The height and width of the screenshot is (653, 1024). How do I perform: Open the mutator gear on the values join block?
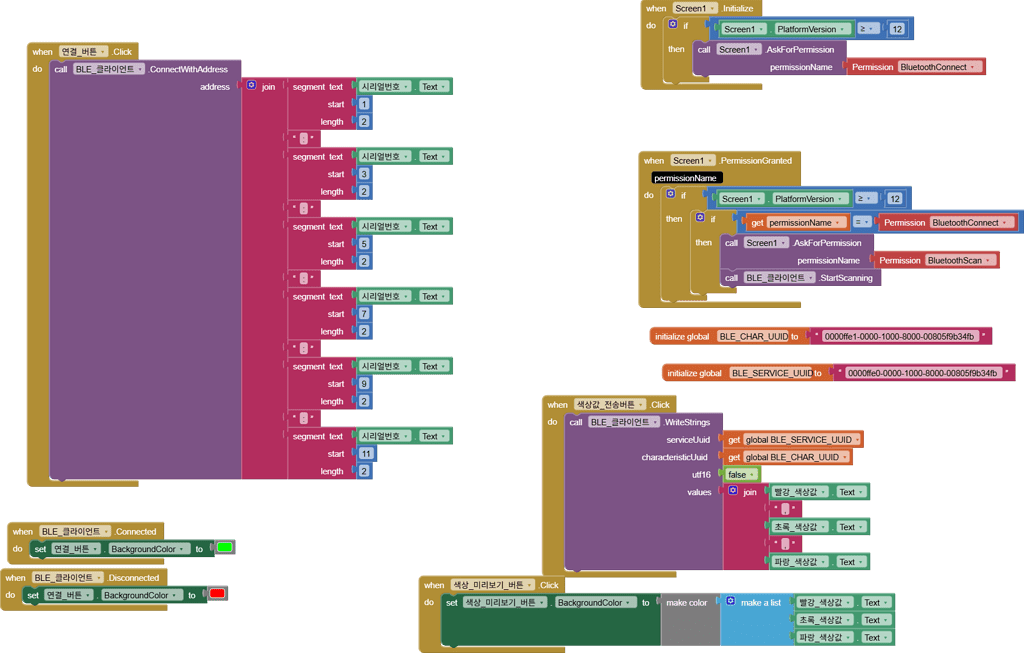point(733,492)
